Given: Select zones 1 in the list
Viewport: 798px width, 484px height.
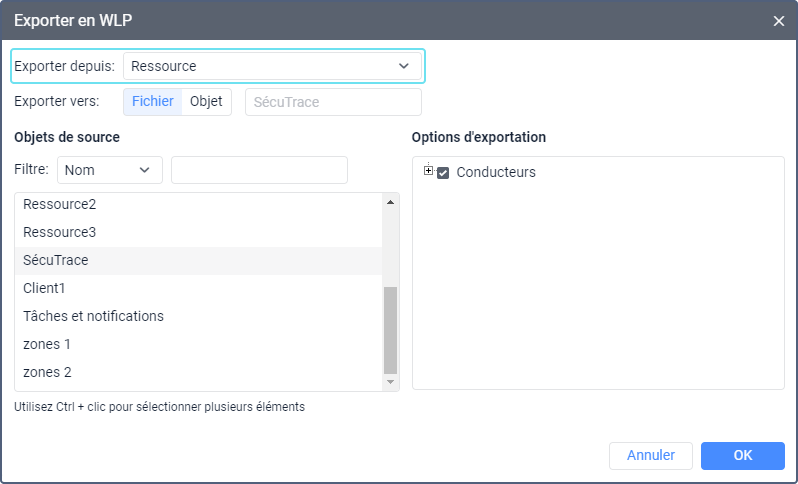Looking at the screenshot, I should [x=47, y=344].
